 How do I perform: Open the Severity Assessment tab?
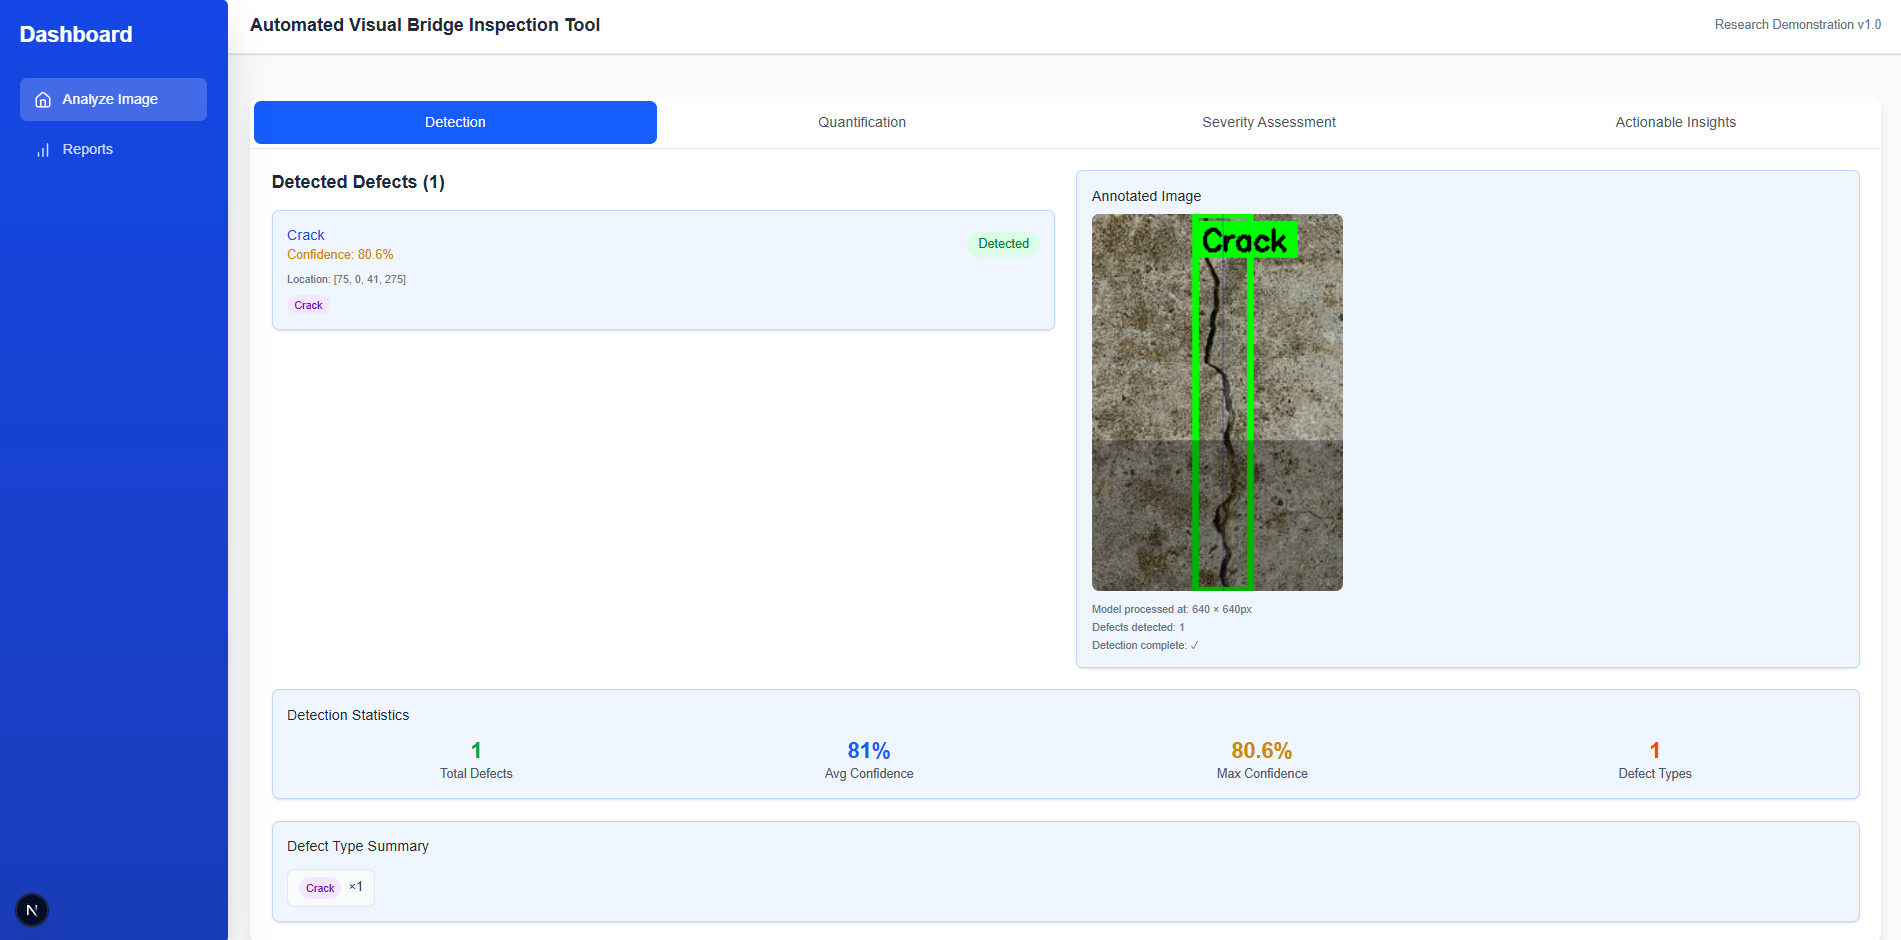1268,122
